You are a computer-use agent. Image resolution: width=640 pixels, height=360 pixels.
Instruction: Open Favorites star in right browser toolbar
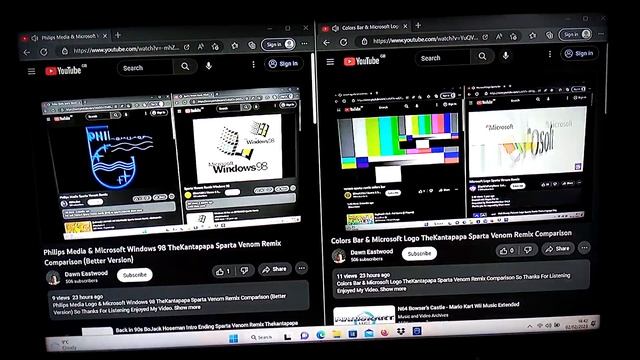[x=533, y=36]
